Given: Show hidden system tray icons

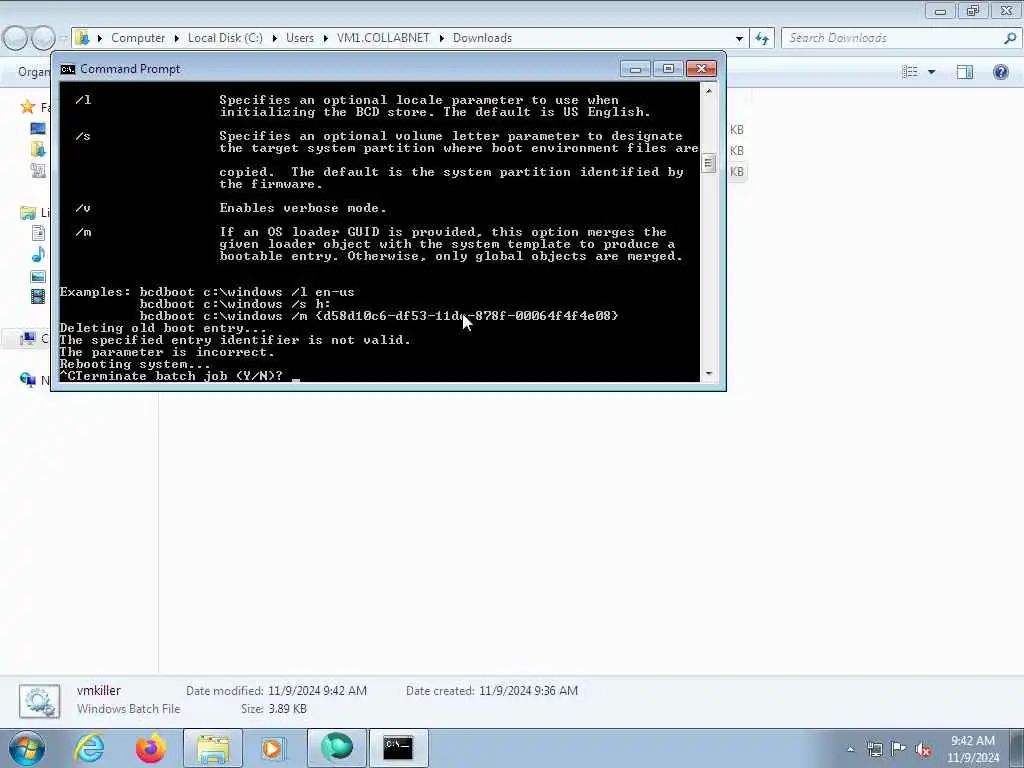Looking at the screenshot, I should [x=850, y=749].
